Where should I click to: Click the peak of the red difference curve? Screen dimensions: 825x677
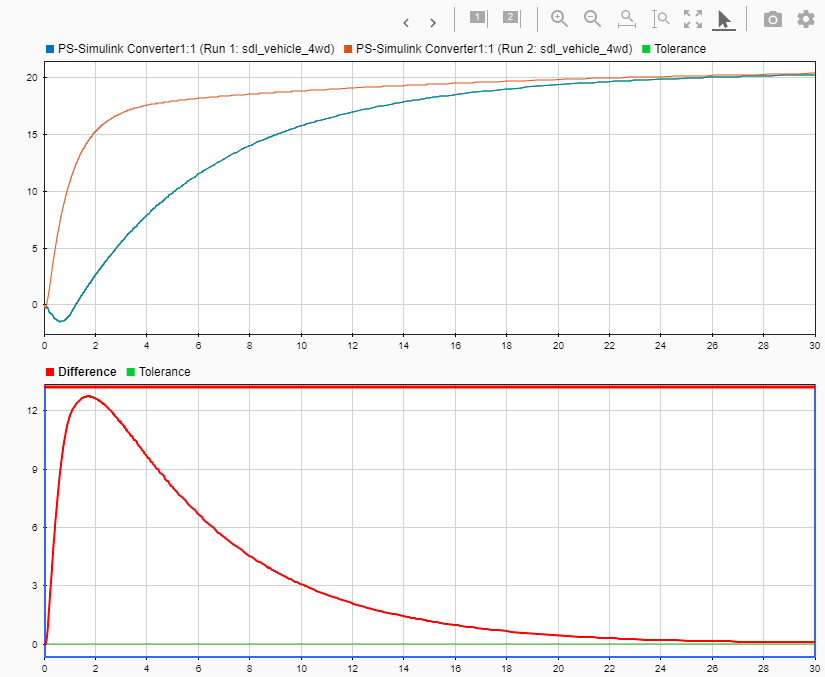pos(88,396)
